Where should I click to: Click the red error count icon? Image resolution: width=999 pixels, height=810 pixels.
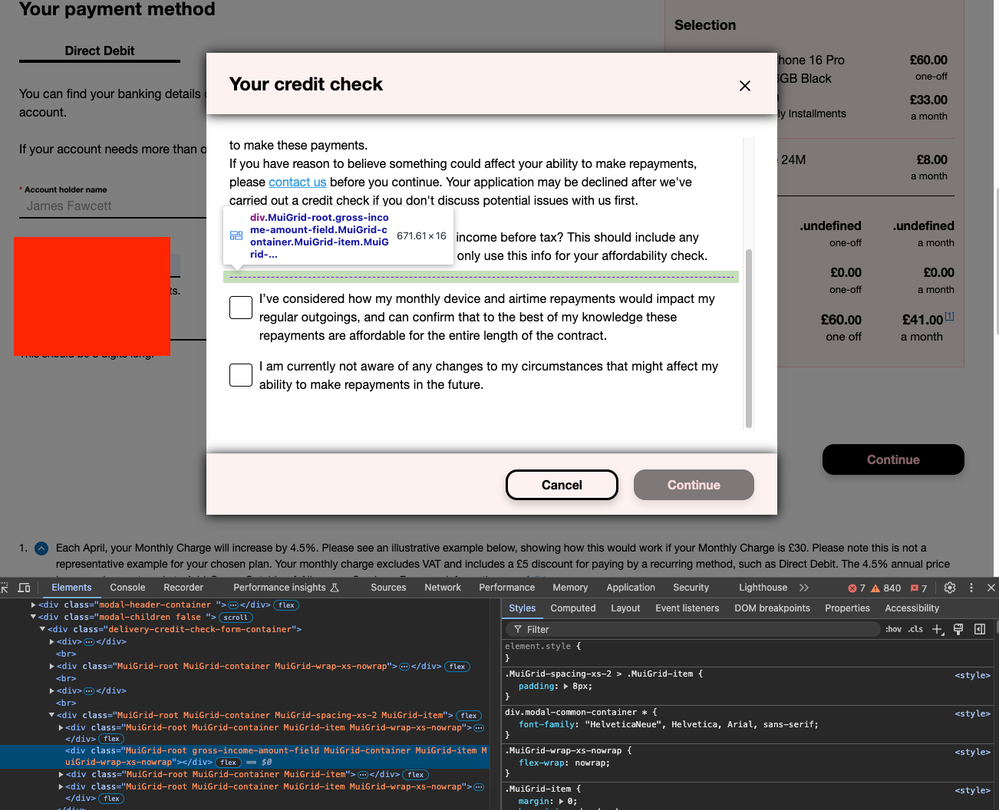point(856,588)
